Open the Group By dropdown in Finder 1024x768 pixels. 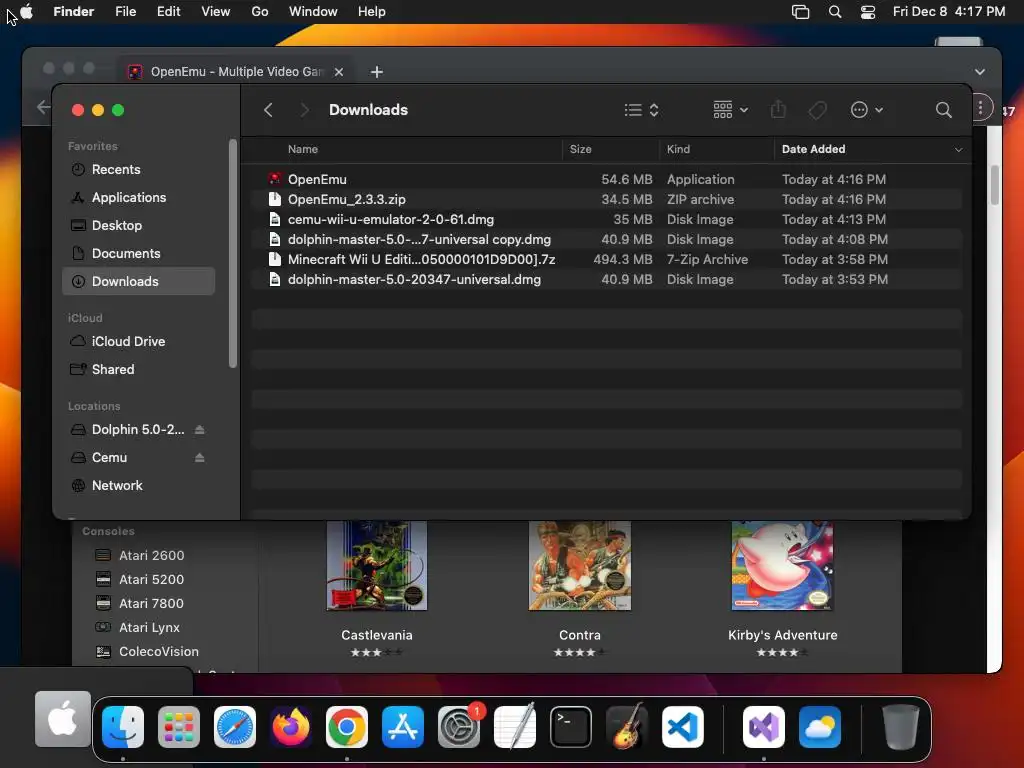tap(730, 110)
